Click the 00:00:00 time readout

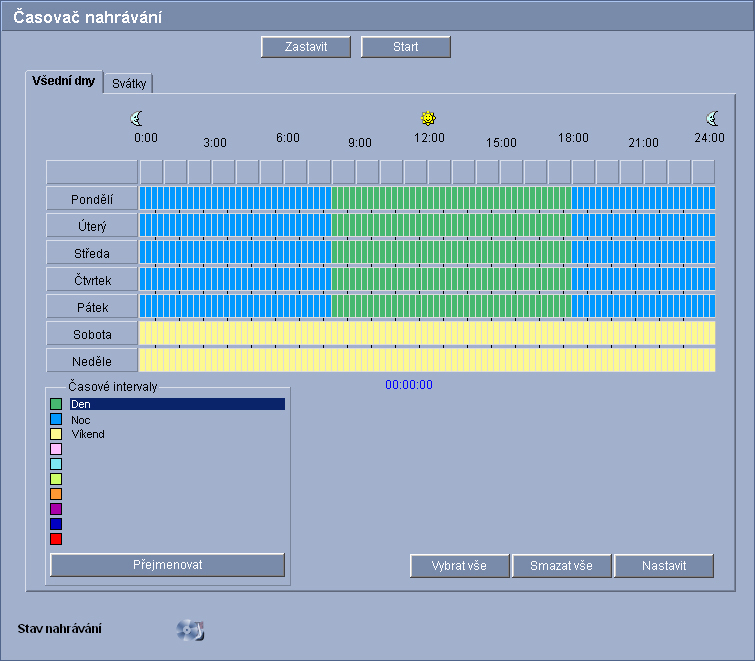pos(409,385)
